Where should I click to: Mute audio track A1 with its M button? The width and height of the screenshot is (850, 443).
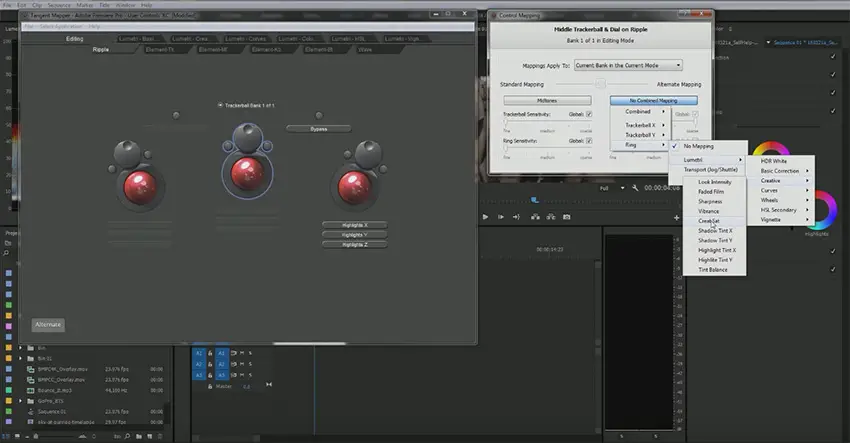tap(242, 353)
